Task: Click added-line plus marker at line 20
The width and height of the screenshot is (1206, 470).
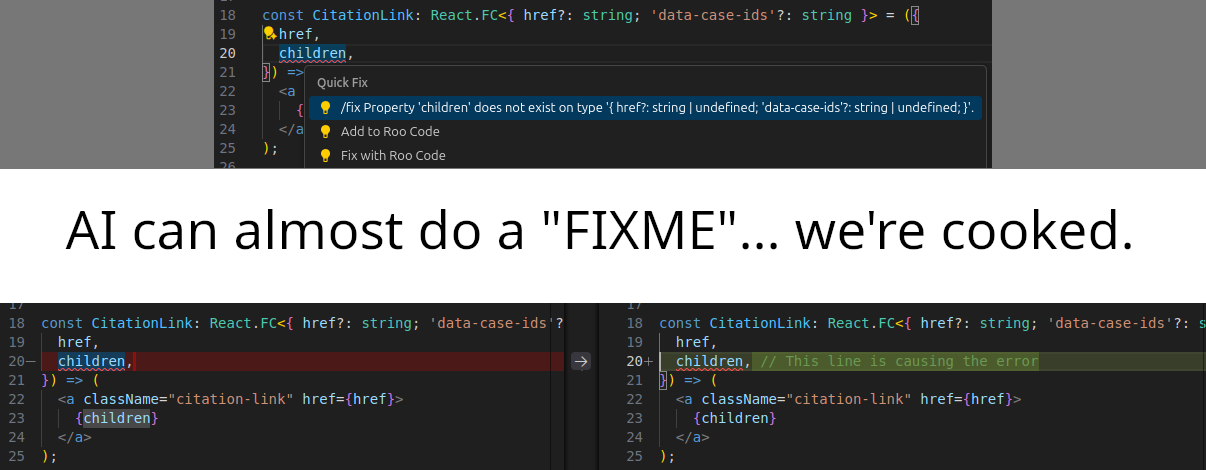Action: coord(649,361)
